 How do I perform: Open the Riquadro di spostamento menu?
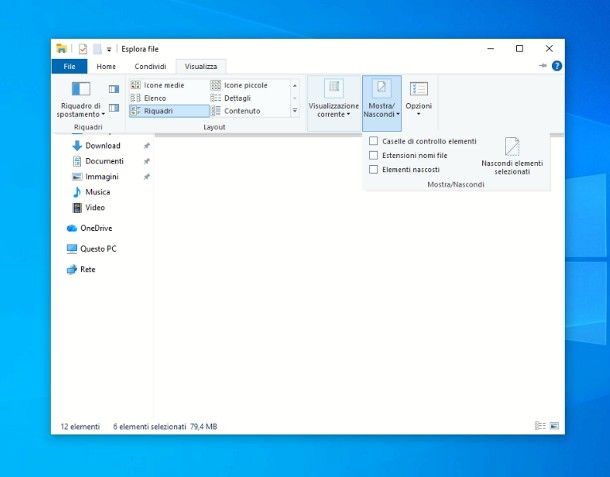81,99
